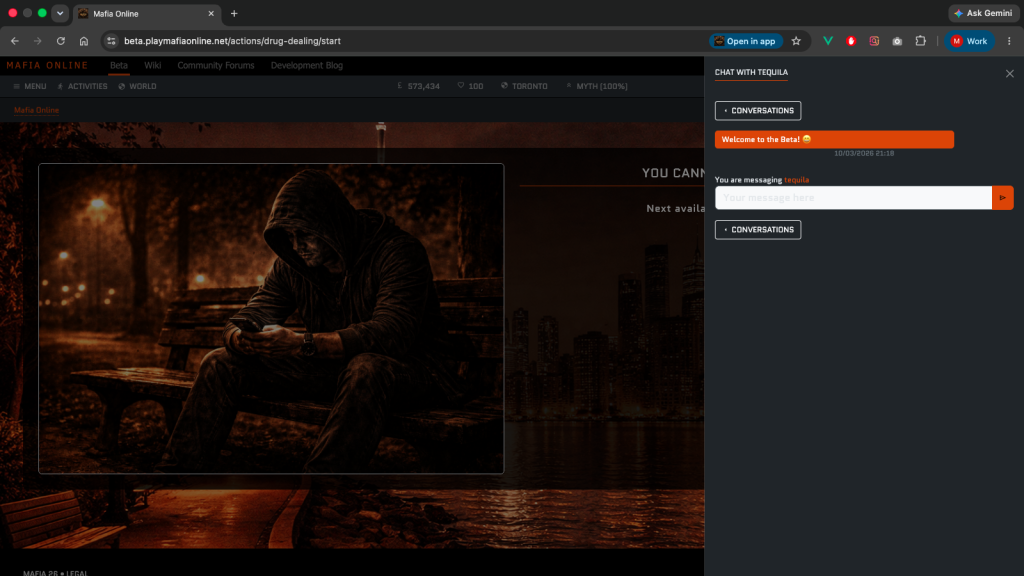Image resolution: width=1024 pixels, height=576 pixels.
Task: Click the LEGAL footer link
Action: point(76,573)
